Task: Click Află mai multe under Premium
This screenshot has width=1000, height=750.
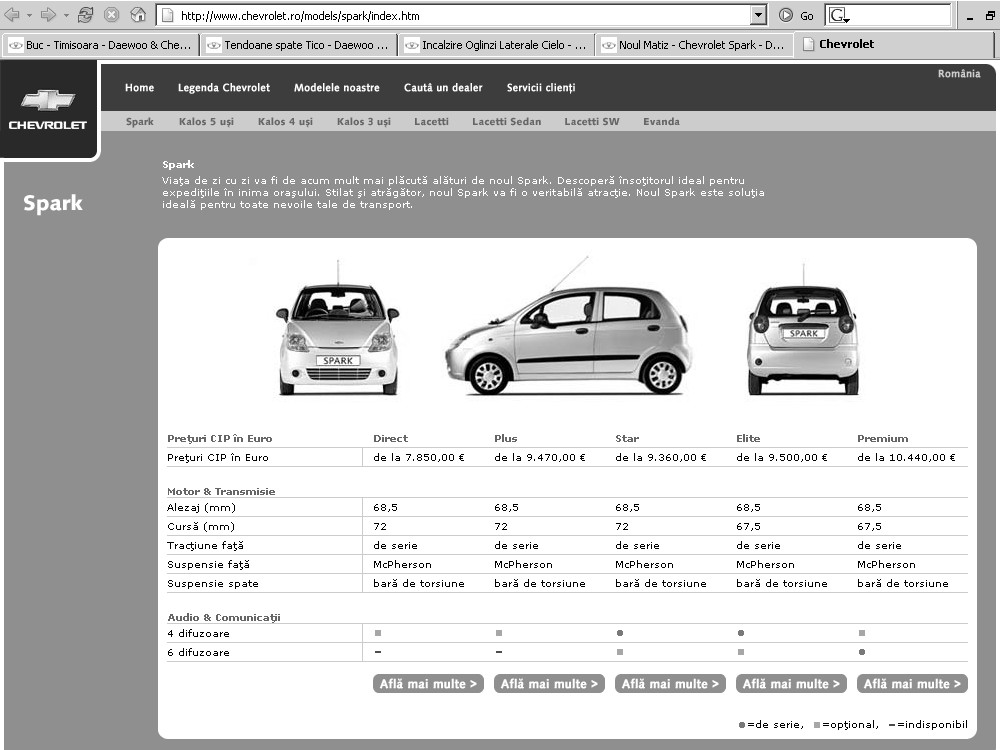Action: coord(911,684)
